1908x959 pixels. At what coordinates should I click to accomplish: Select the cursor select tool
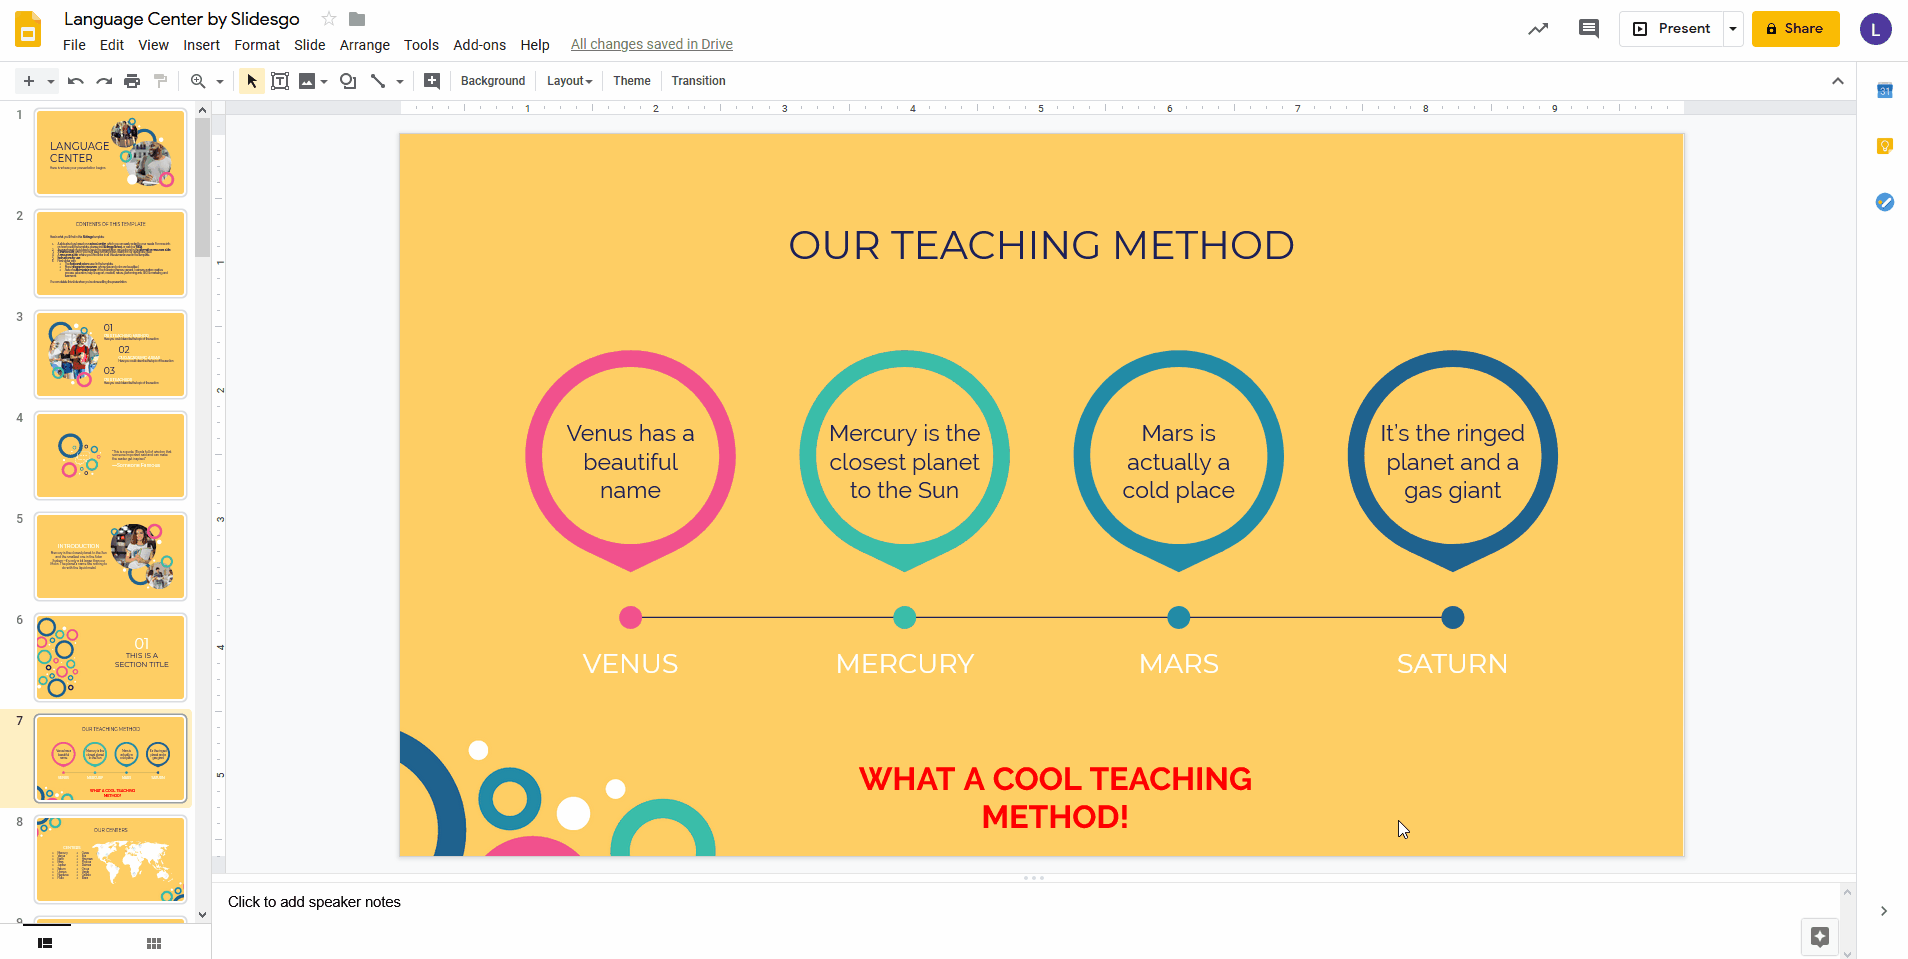(x=251, y=81)
